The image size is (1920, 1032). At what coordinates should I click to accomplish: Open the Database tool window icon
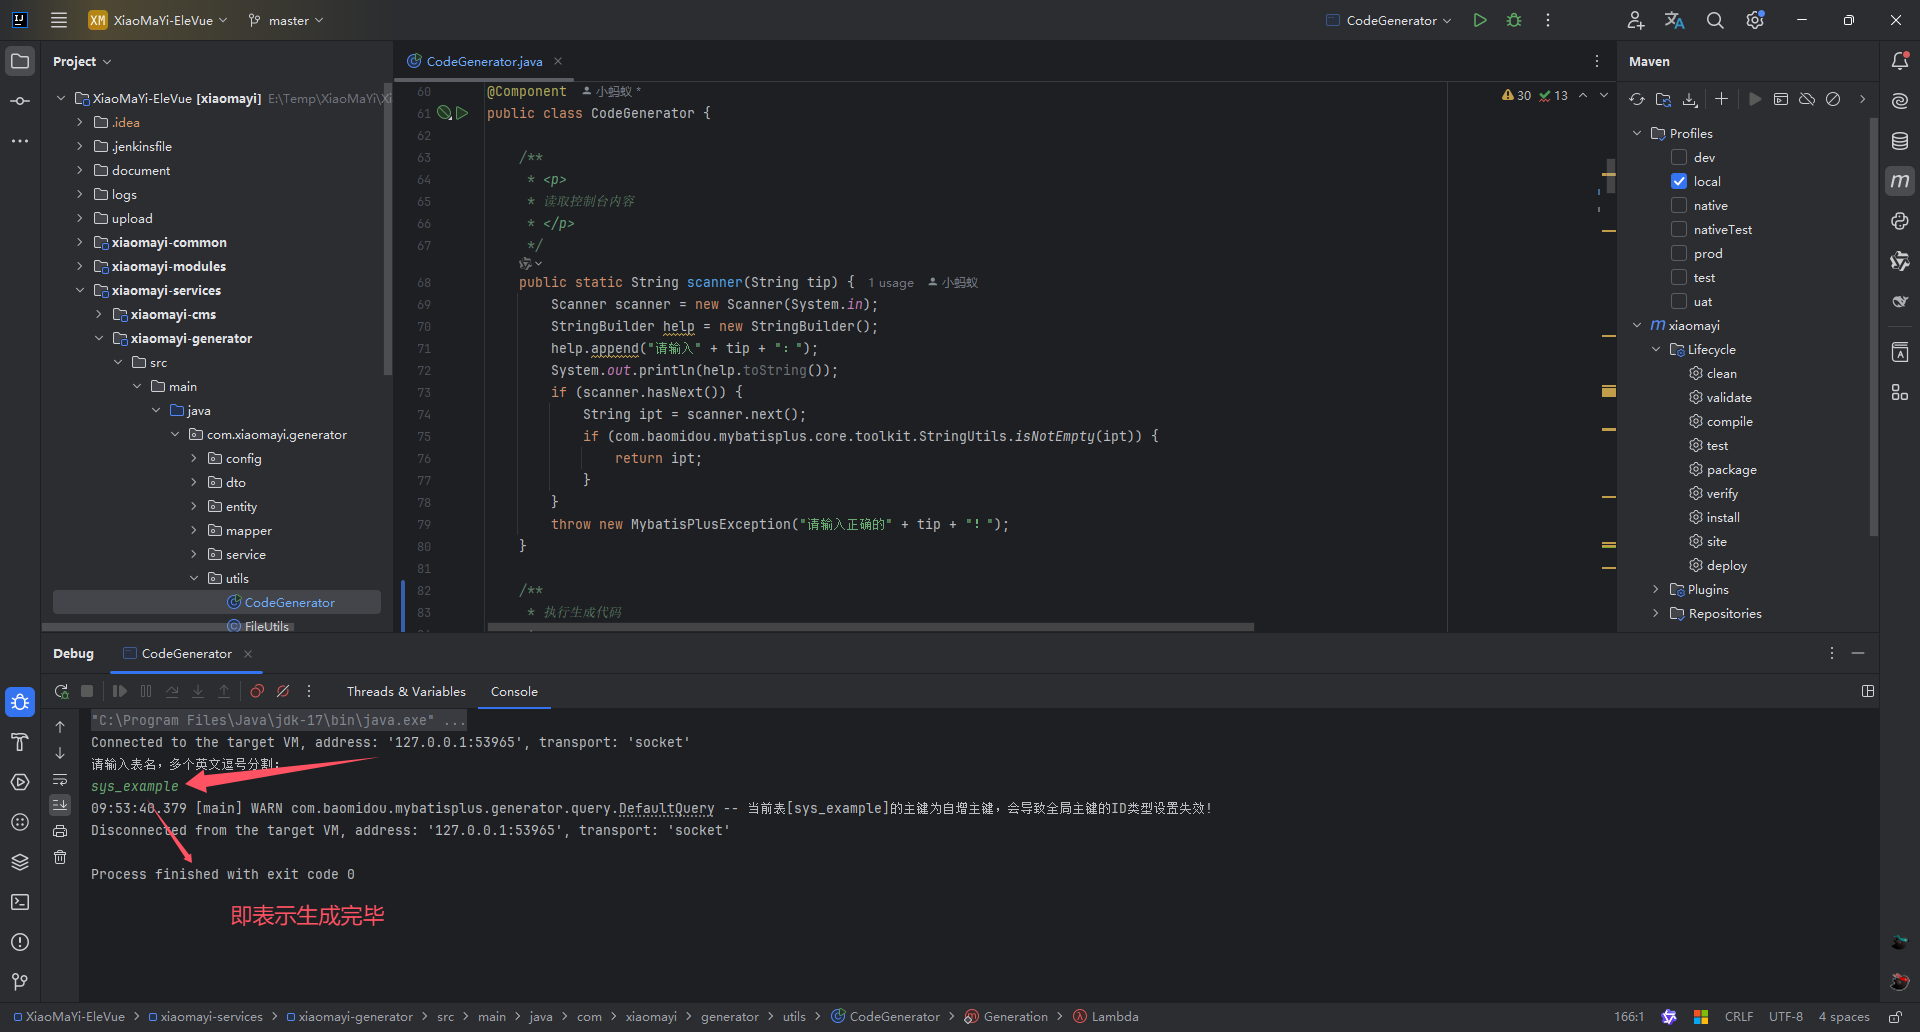point(1900,141)
